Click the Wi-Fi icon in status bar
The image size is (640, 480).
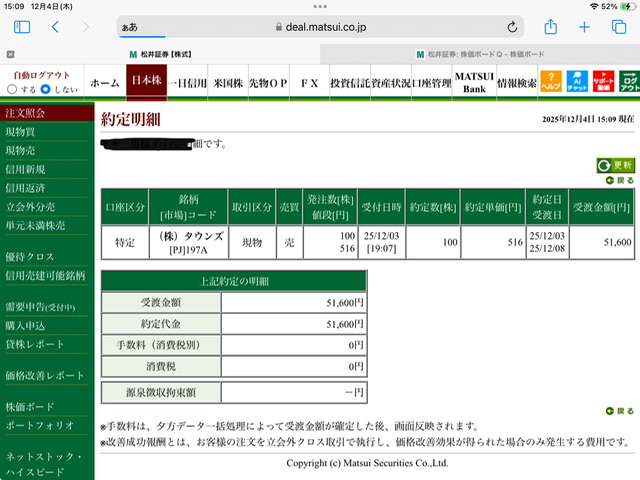point(594,7)
